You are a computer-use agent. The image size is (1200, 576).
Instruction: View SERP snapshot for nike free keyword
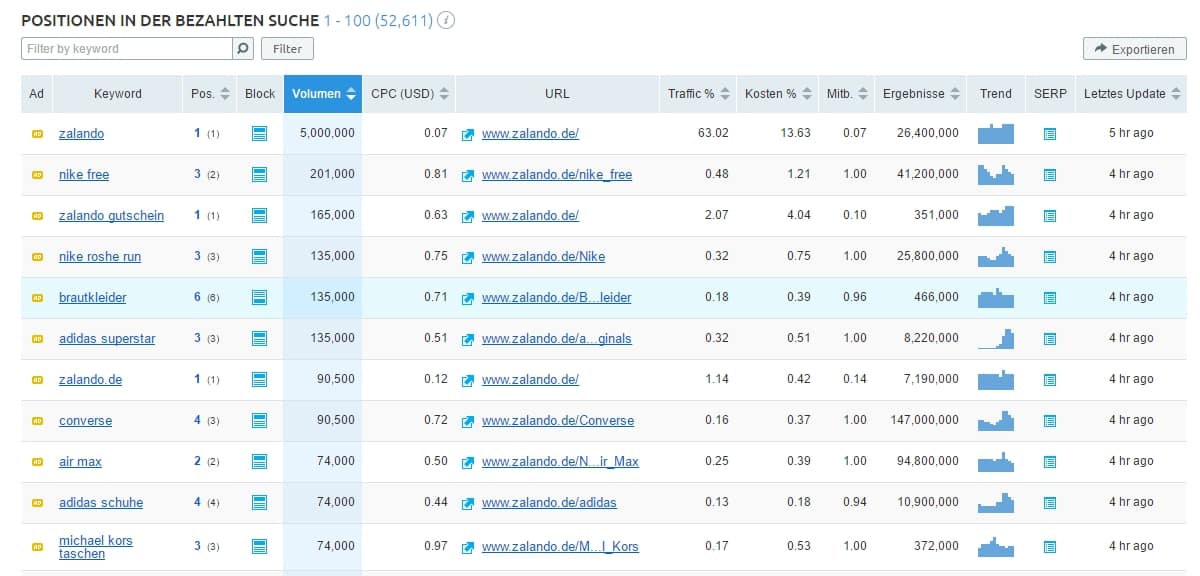(1050, 174)
